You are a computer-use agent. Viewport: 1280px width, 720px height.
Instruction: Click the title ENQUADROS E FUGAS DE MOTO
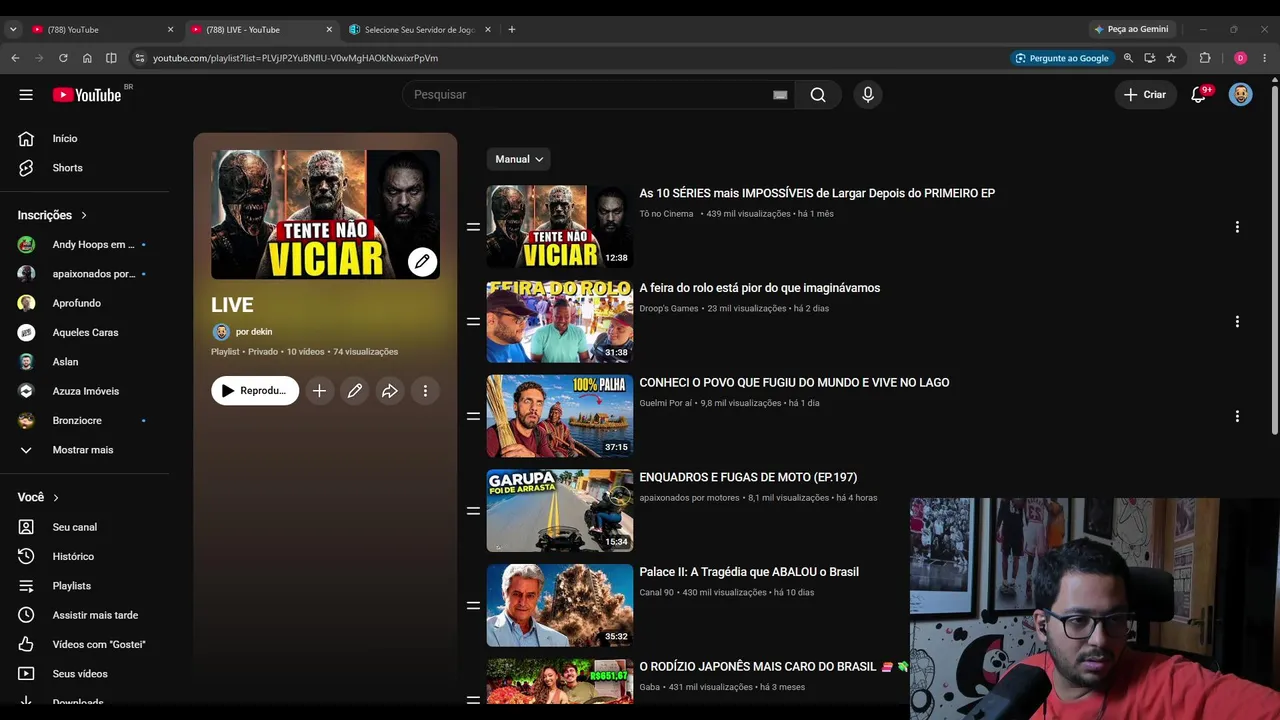pos(748,478)
